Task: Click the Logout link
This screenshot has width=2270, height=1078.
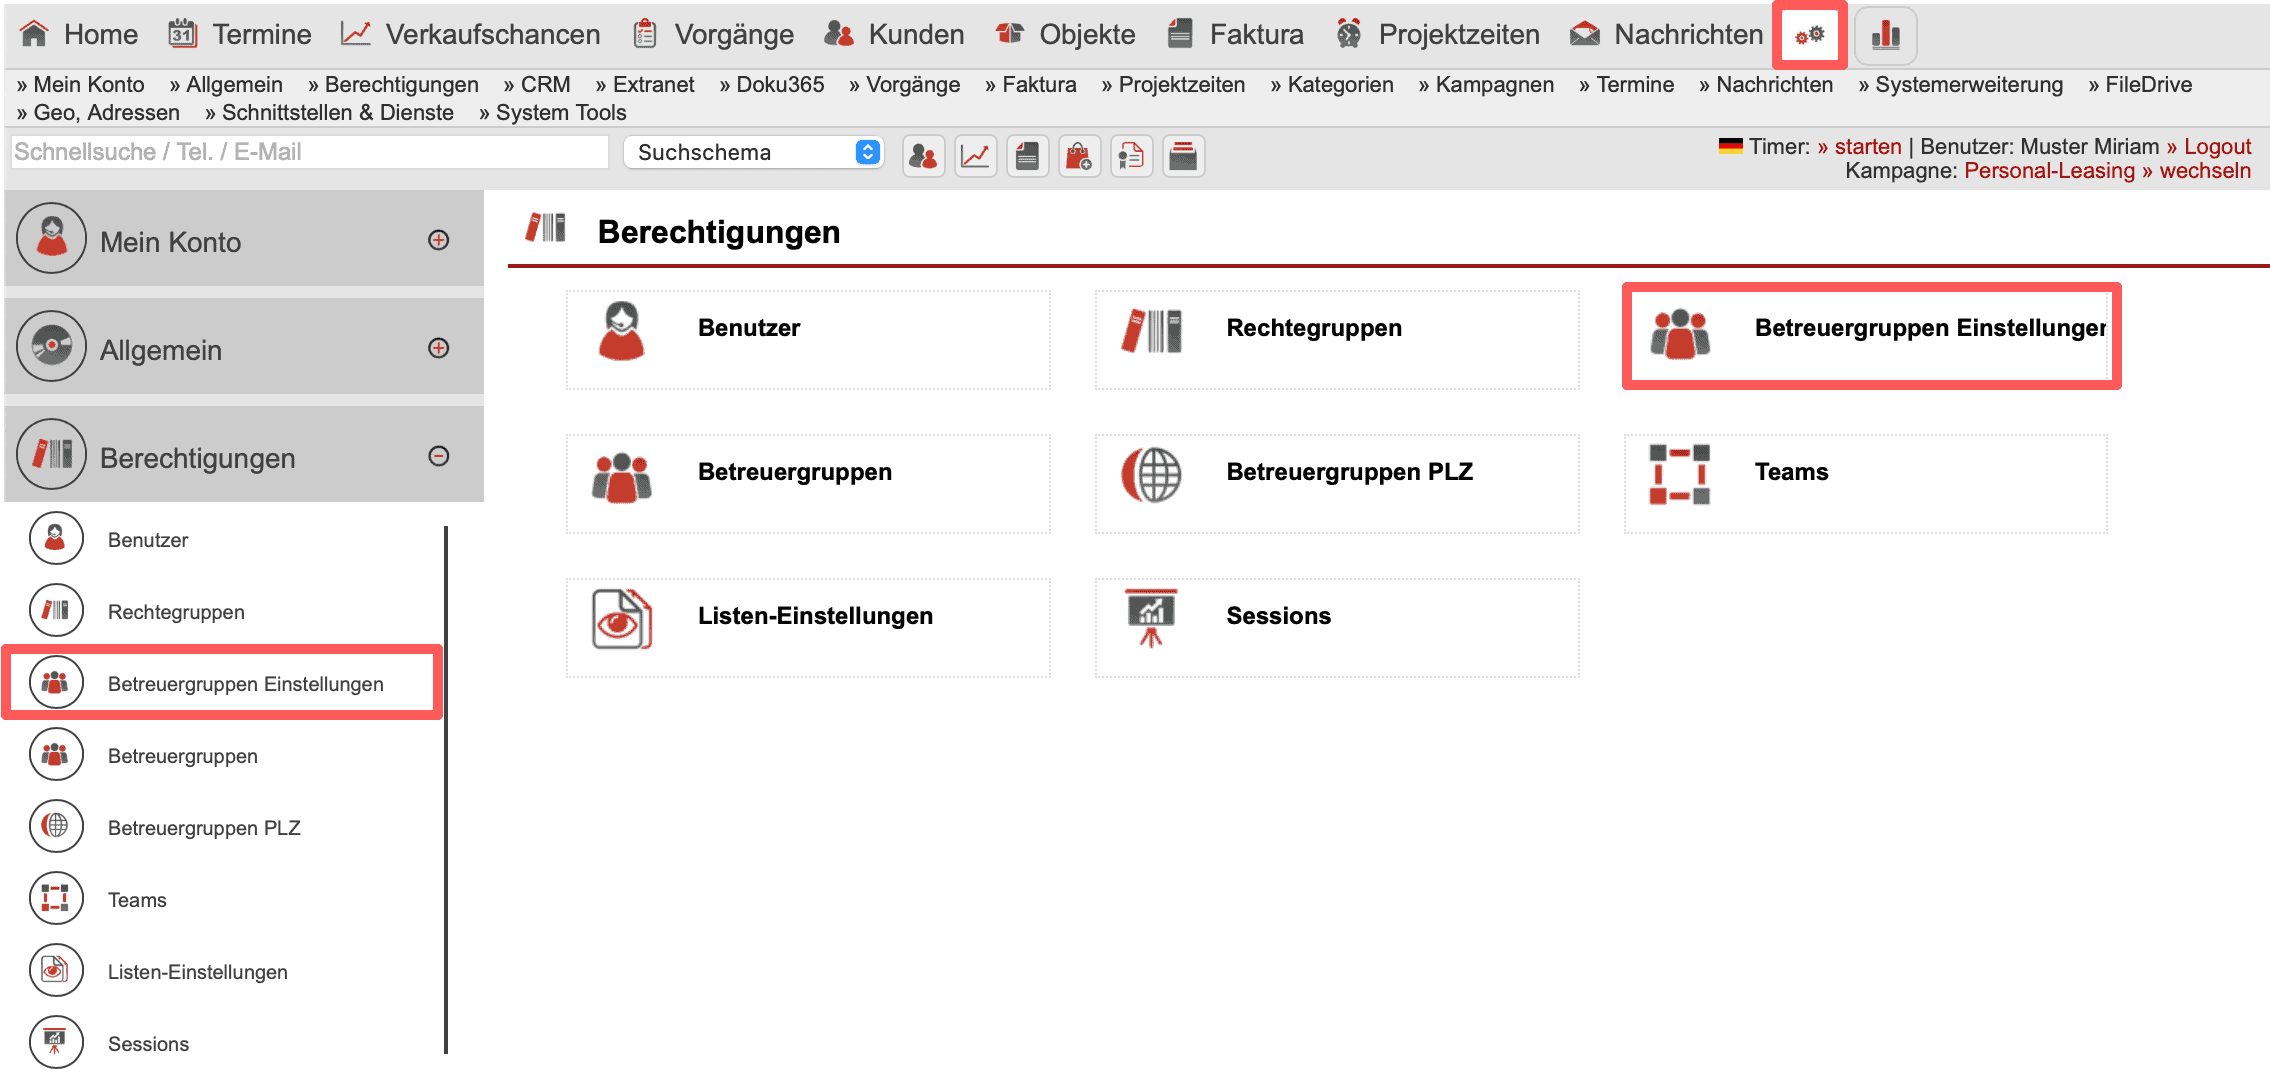Action: pyautogui.click(x=2216, y=147)
